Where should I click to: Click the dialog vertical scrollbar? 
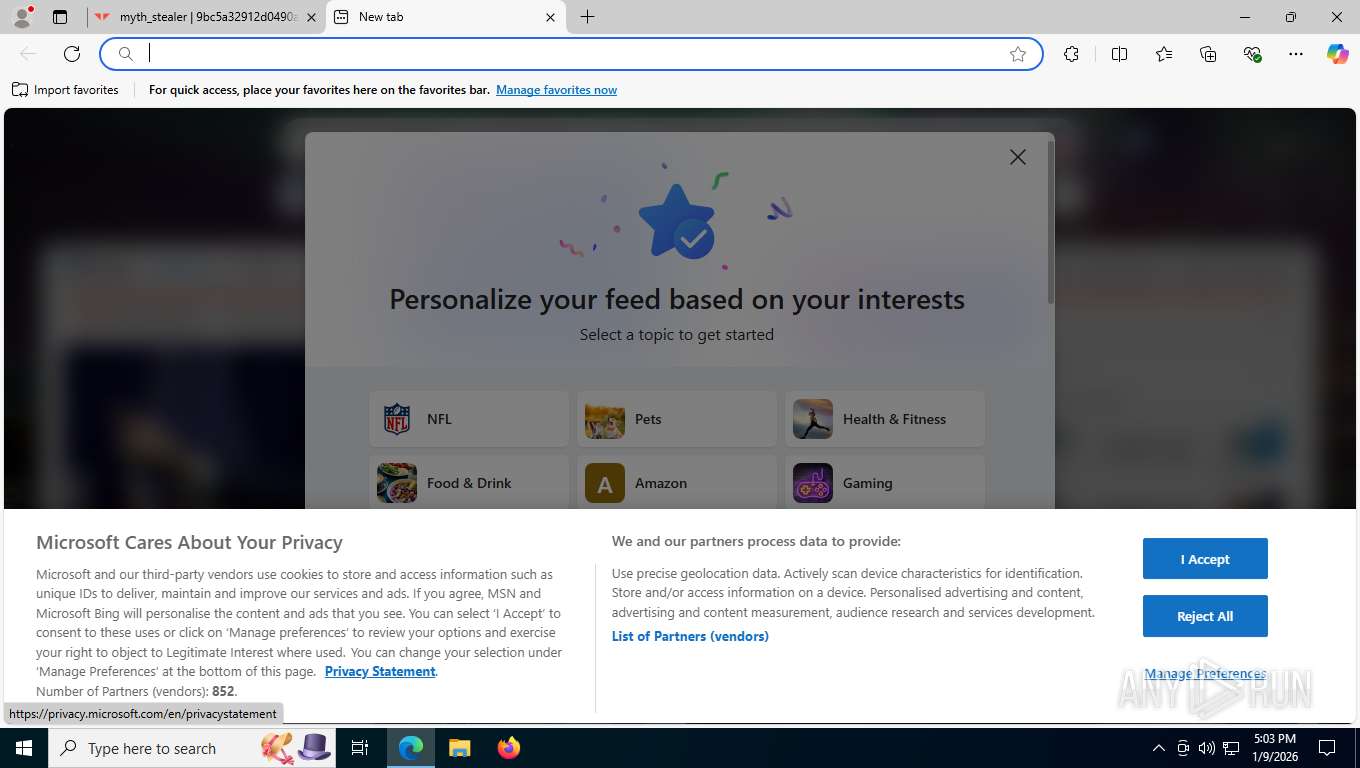pyautogui.click(x=1050, y=222)
